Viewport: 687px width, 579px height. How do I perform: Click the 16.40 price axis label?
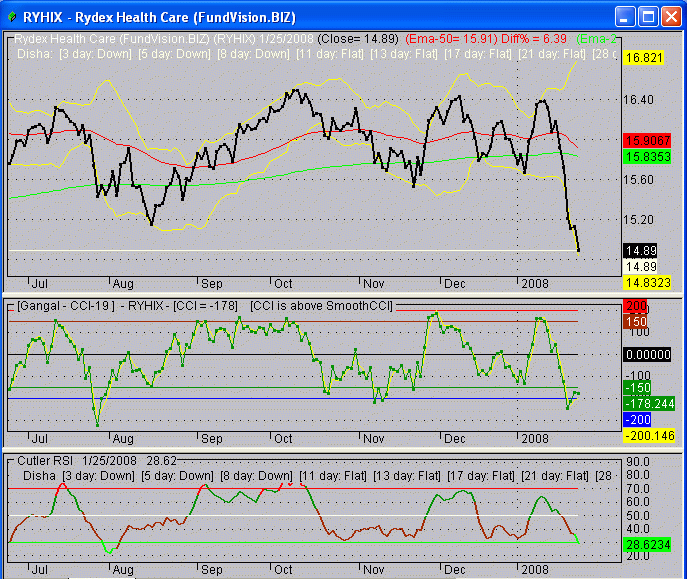click(638, 100)
